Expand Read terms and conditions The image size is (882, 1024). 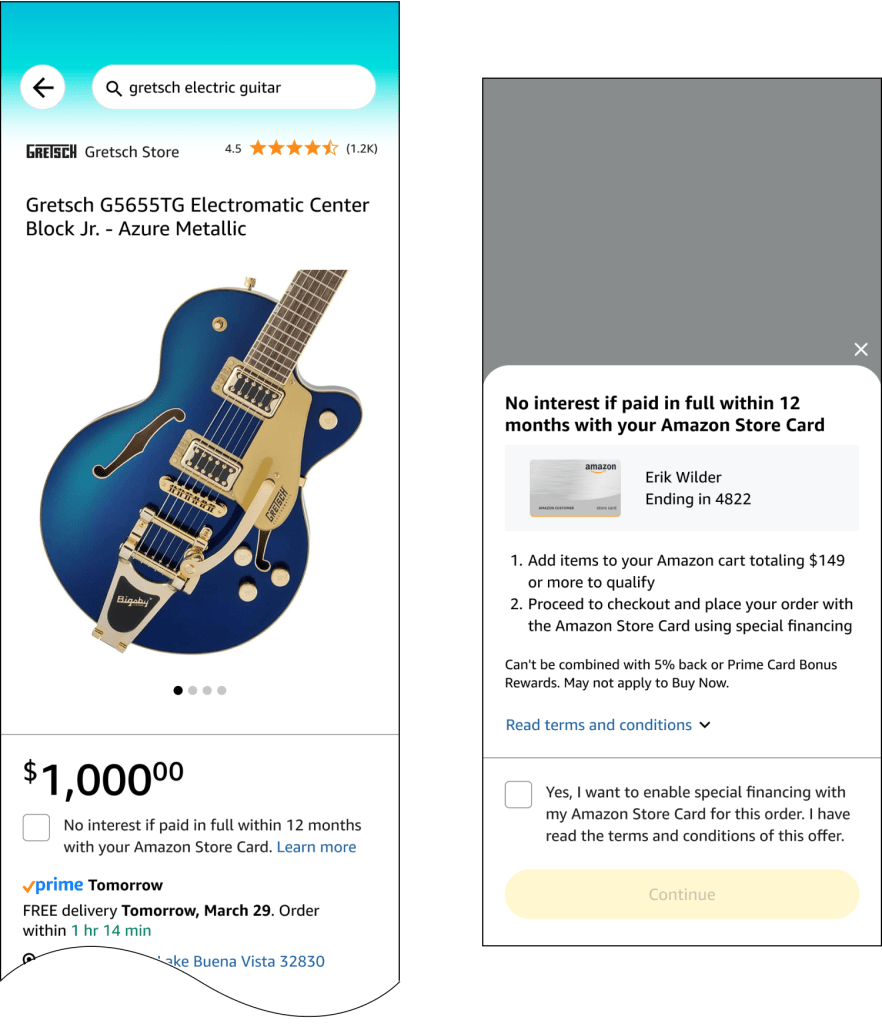[598, 725]
